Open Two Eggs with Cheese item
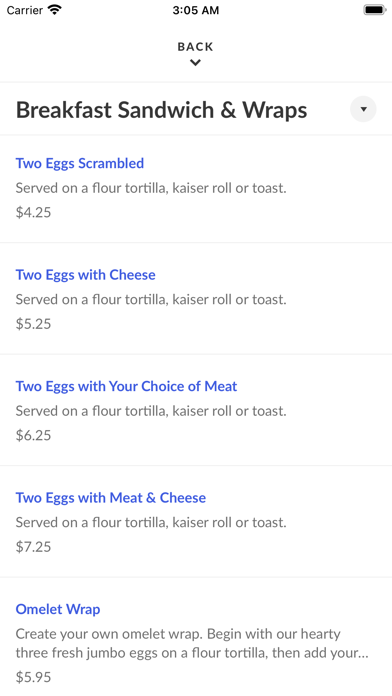 click(x=86, y=275)
